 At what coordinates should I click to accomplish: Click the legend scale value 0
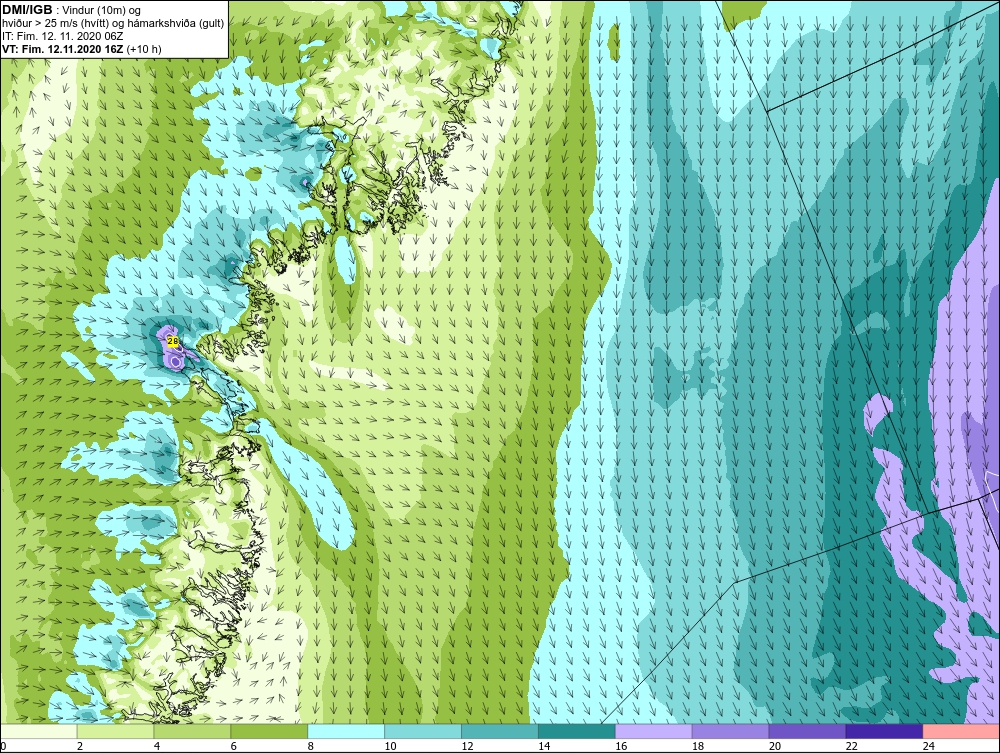[x=3, y=746]
